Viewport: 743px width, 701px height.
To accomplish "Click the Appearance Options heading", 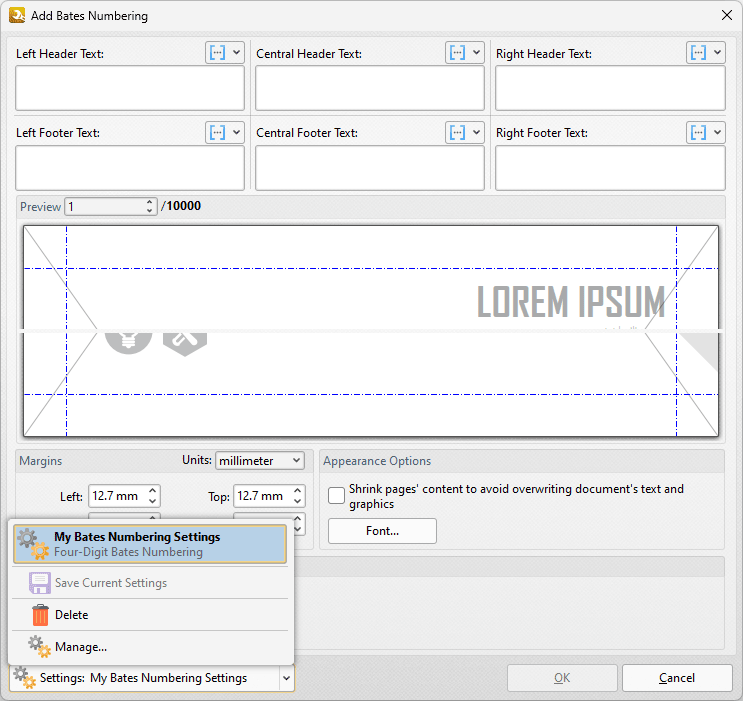I will pos(377,461).
